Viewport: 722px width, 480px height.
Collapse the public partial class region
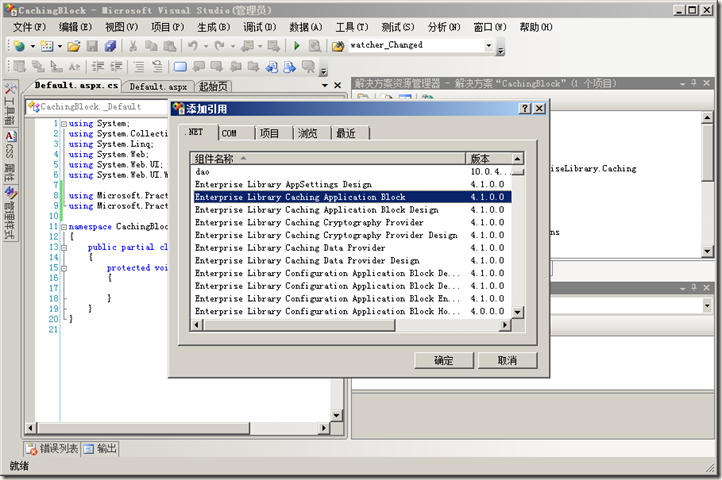[x=64, y=247]
